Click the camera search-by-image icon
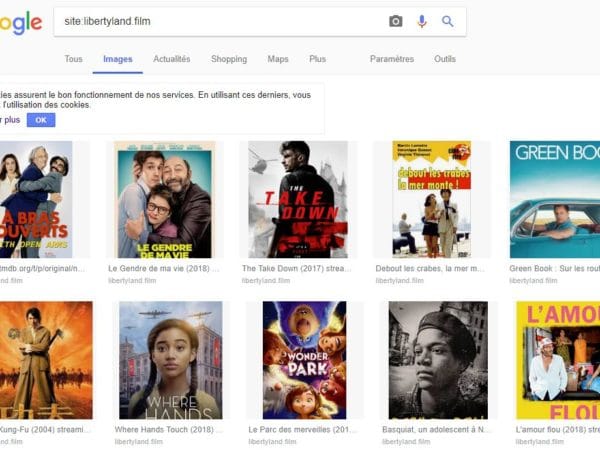Screen dimensions: 600x450 click(x=396, y=21)
